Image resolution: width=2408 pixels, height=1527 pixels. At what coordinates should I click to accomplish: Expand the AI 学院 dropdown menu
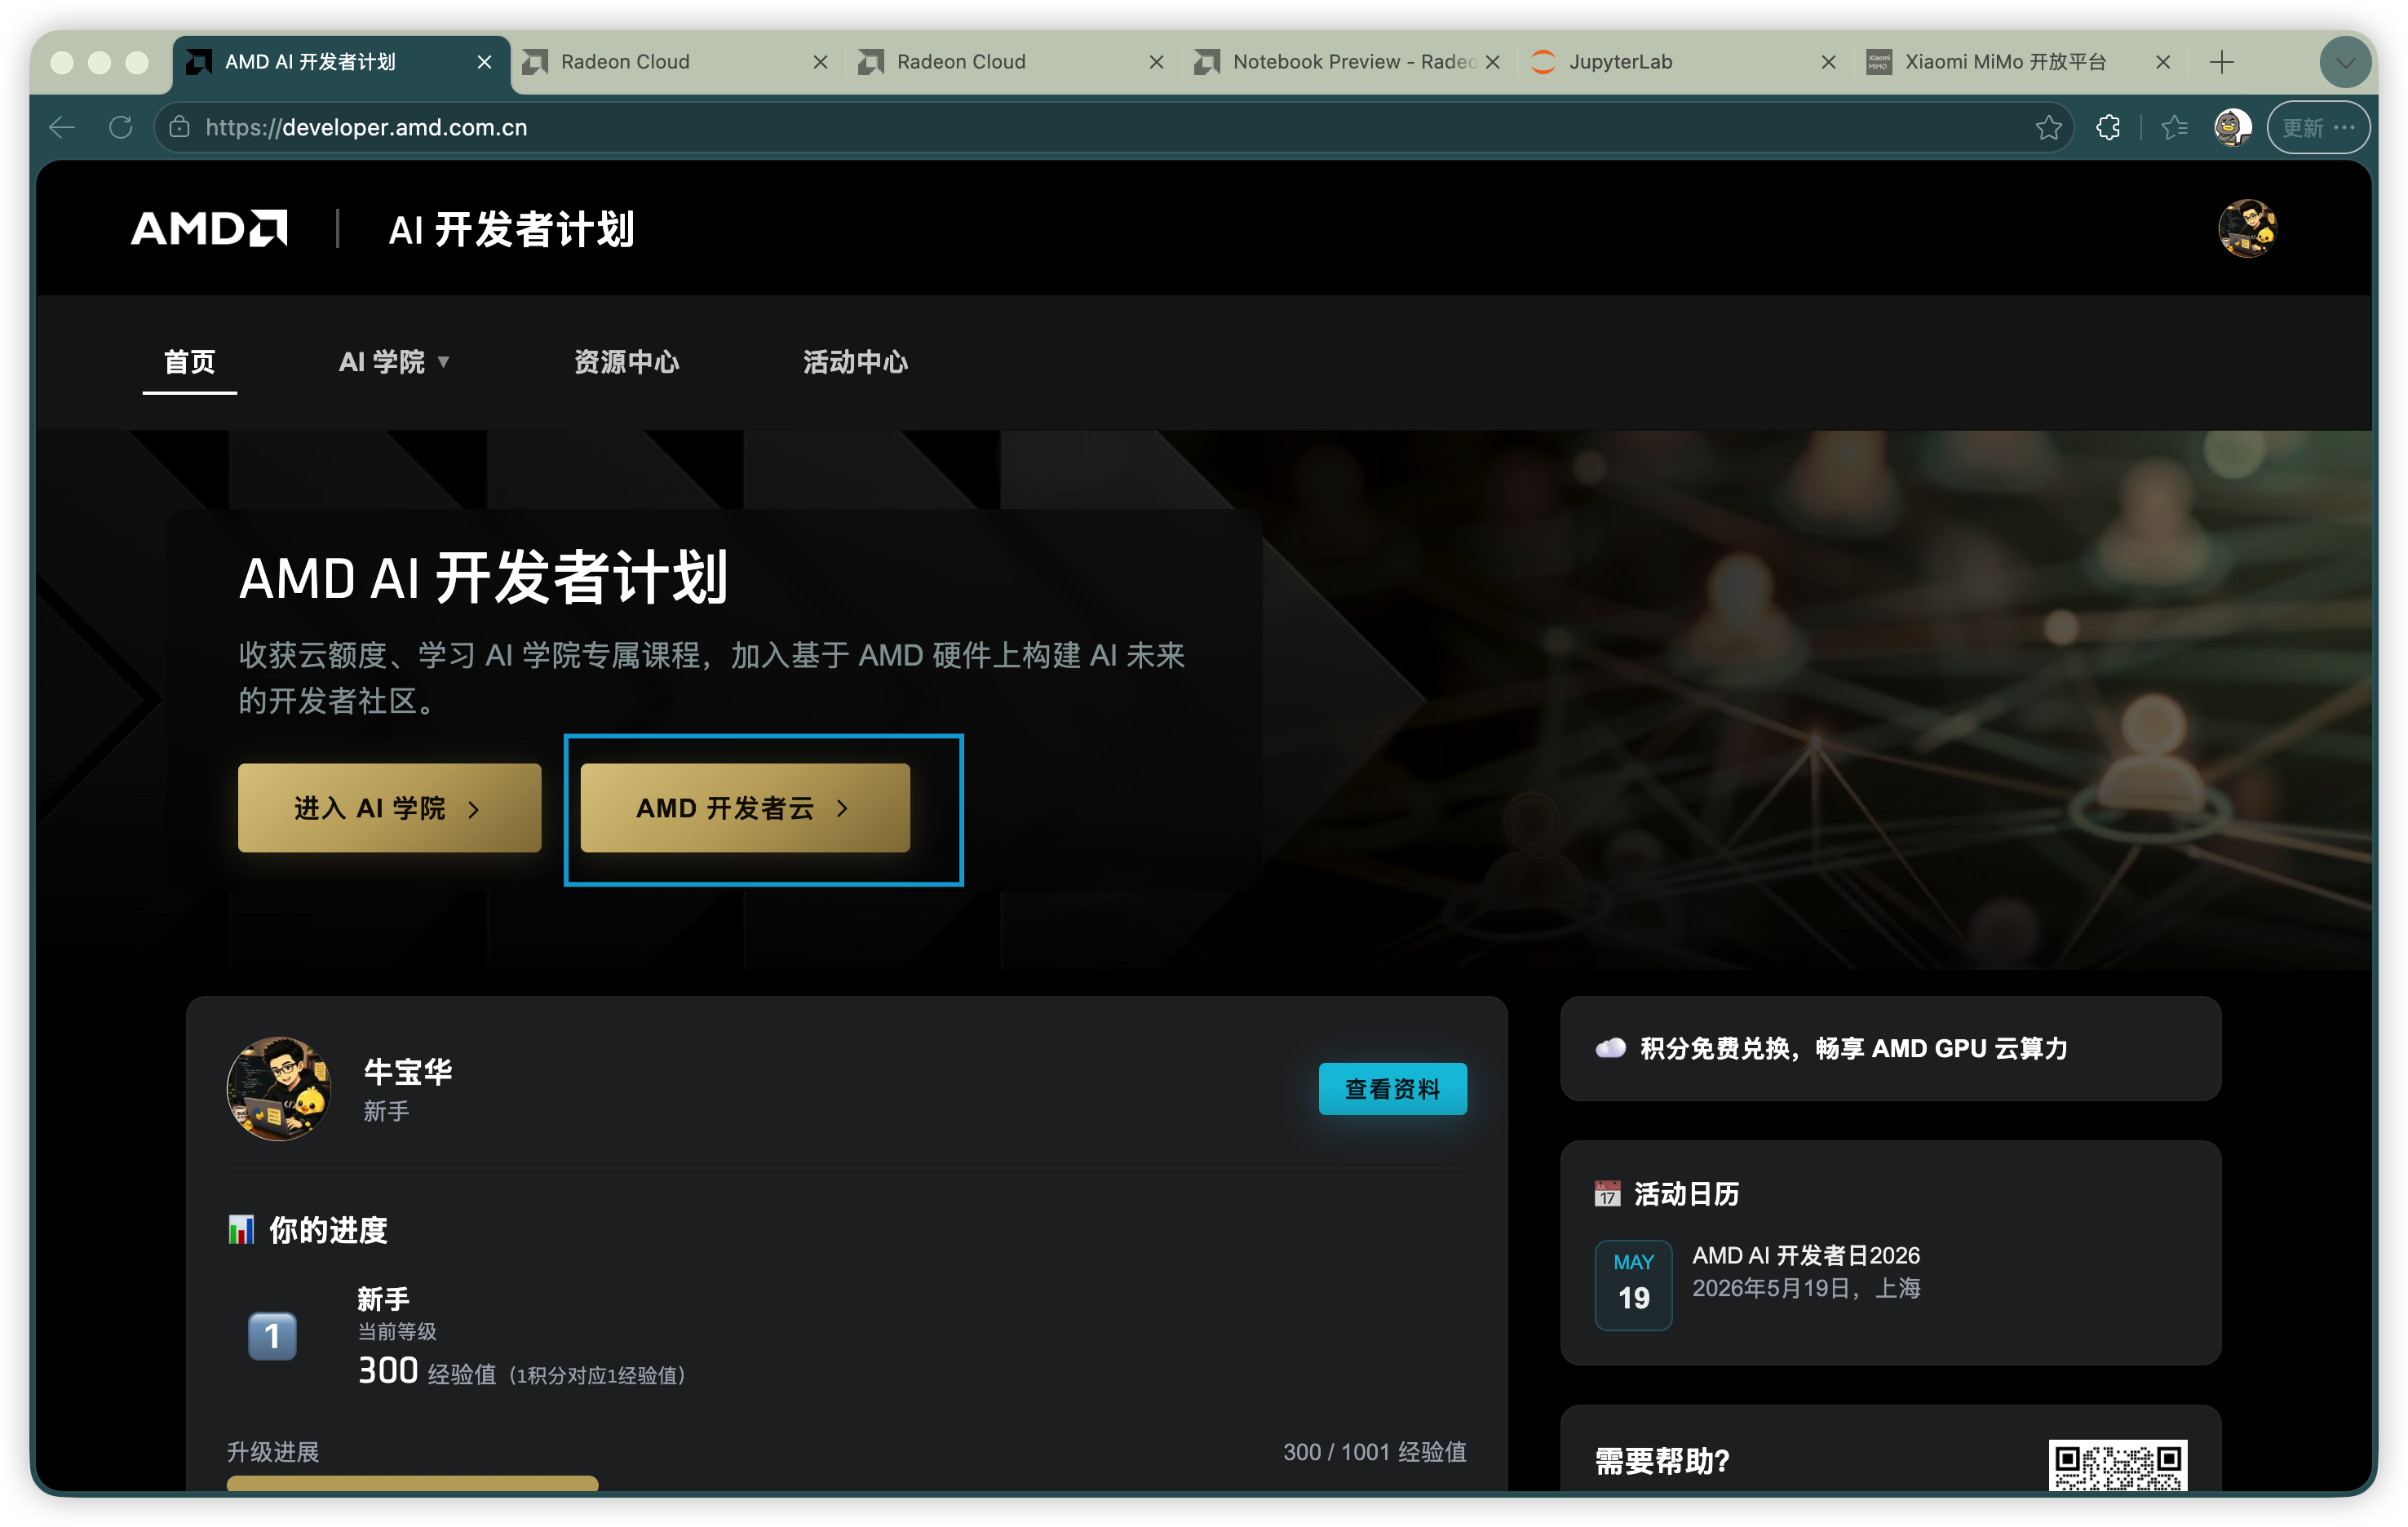point(394,362)
